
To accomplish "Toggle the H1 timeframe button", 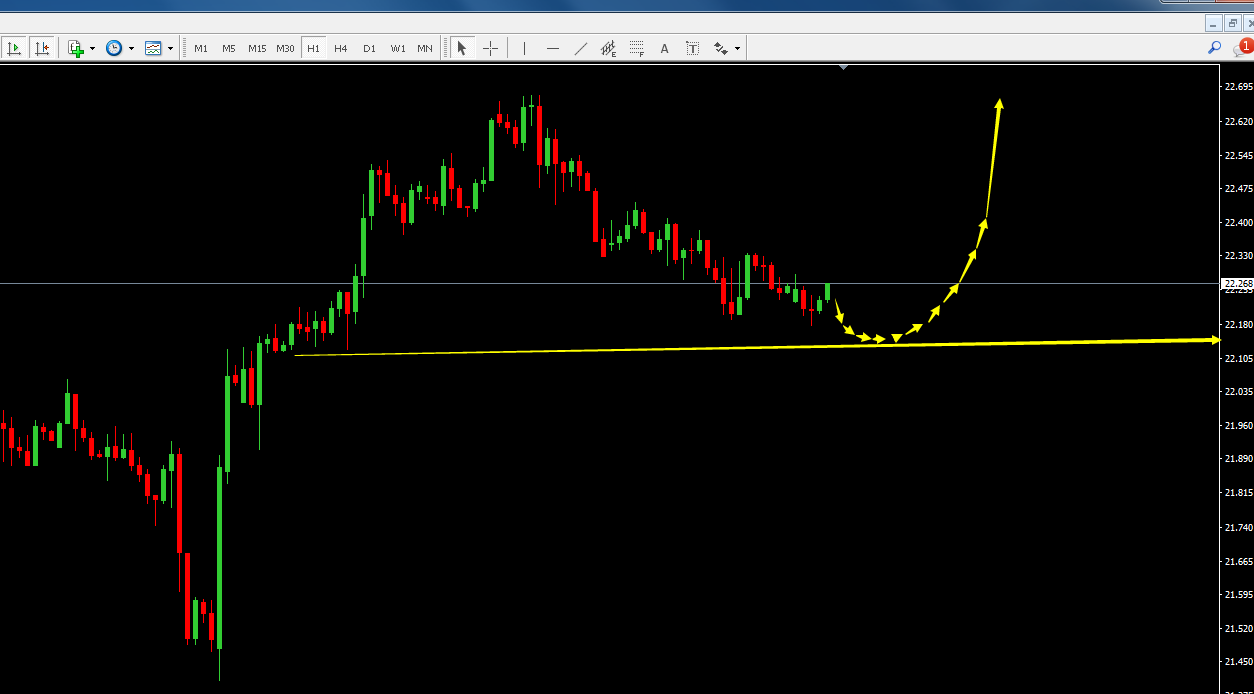I will pyautogui.click(x=313, y=48).
